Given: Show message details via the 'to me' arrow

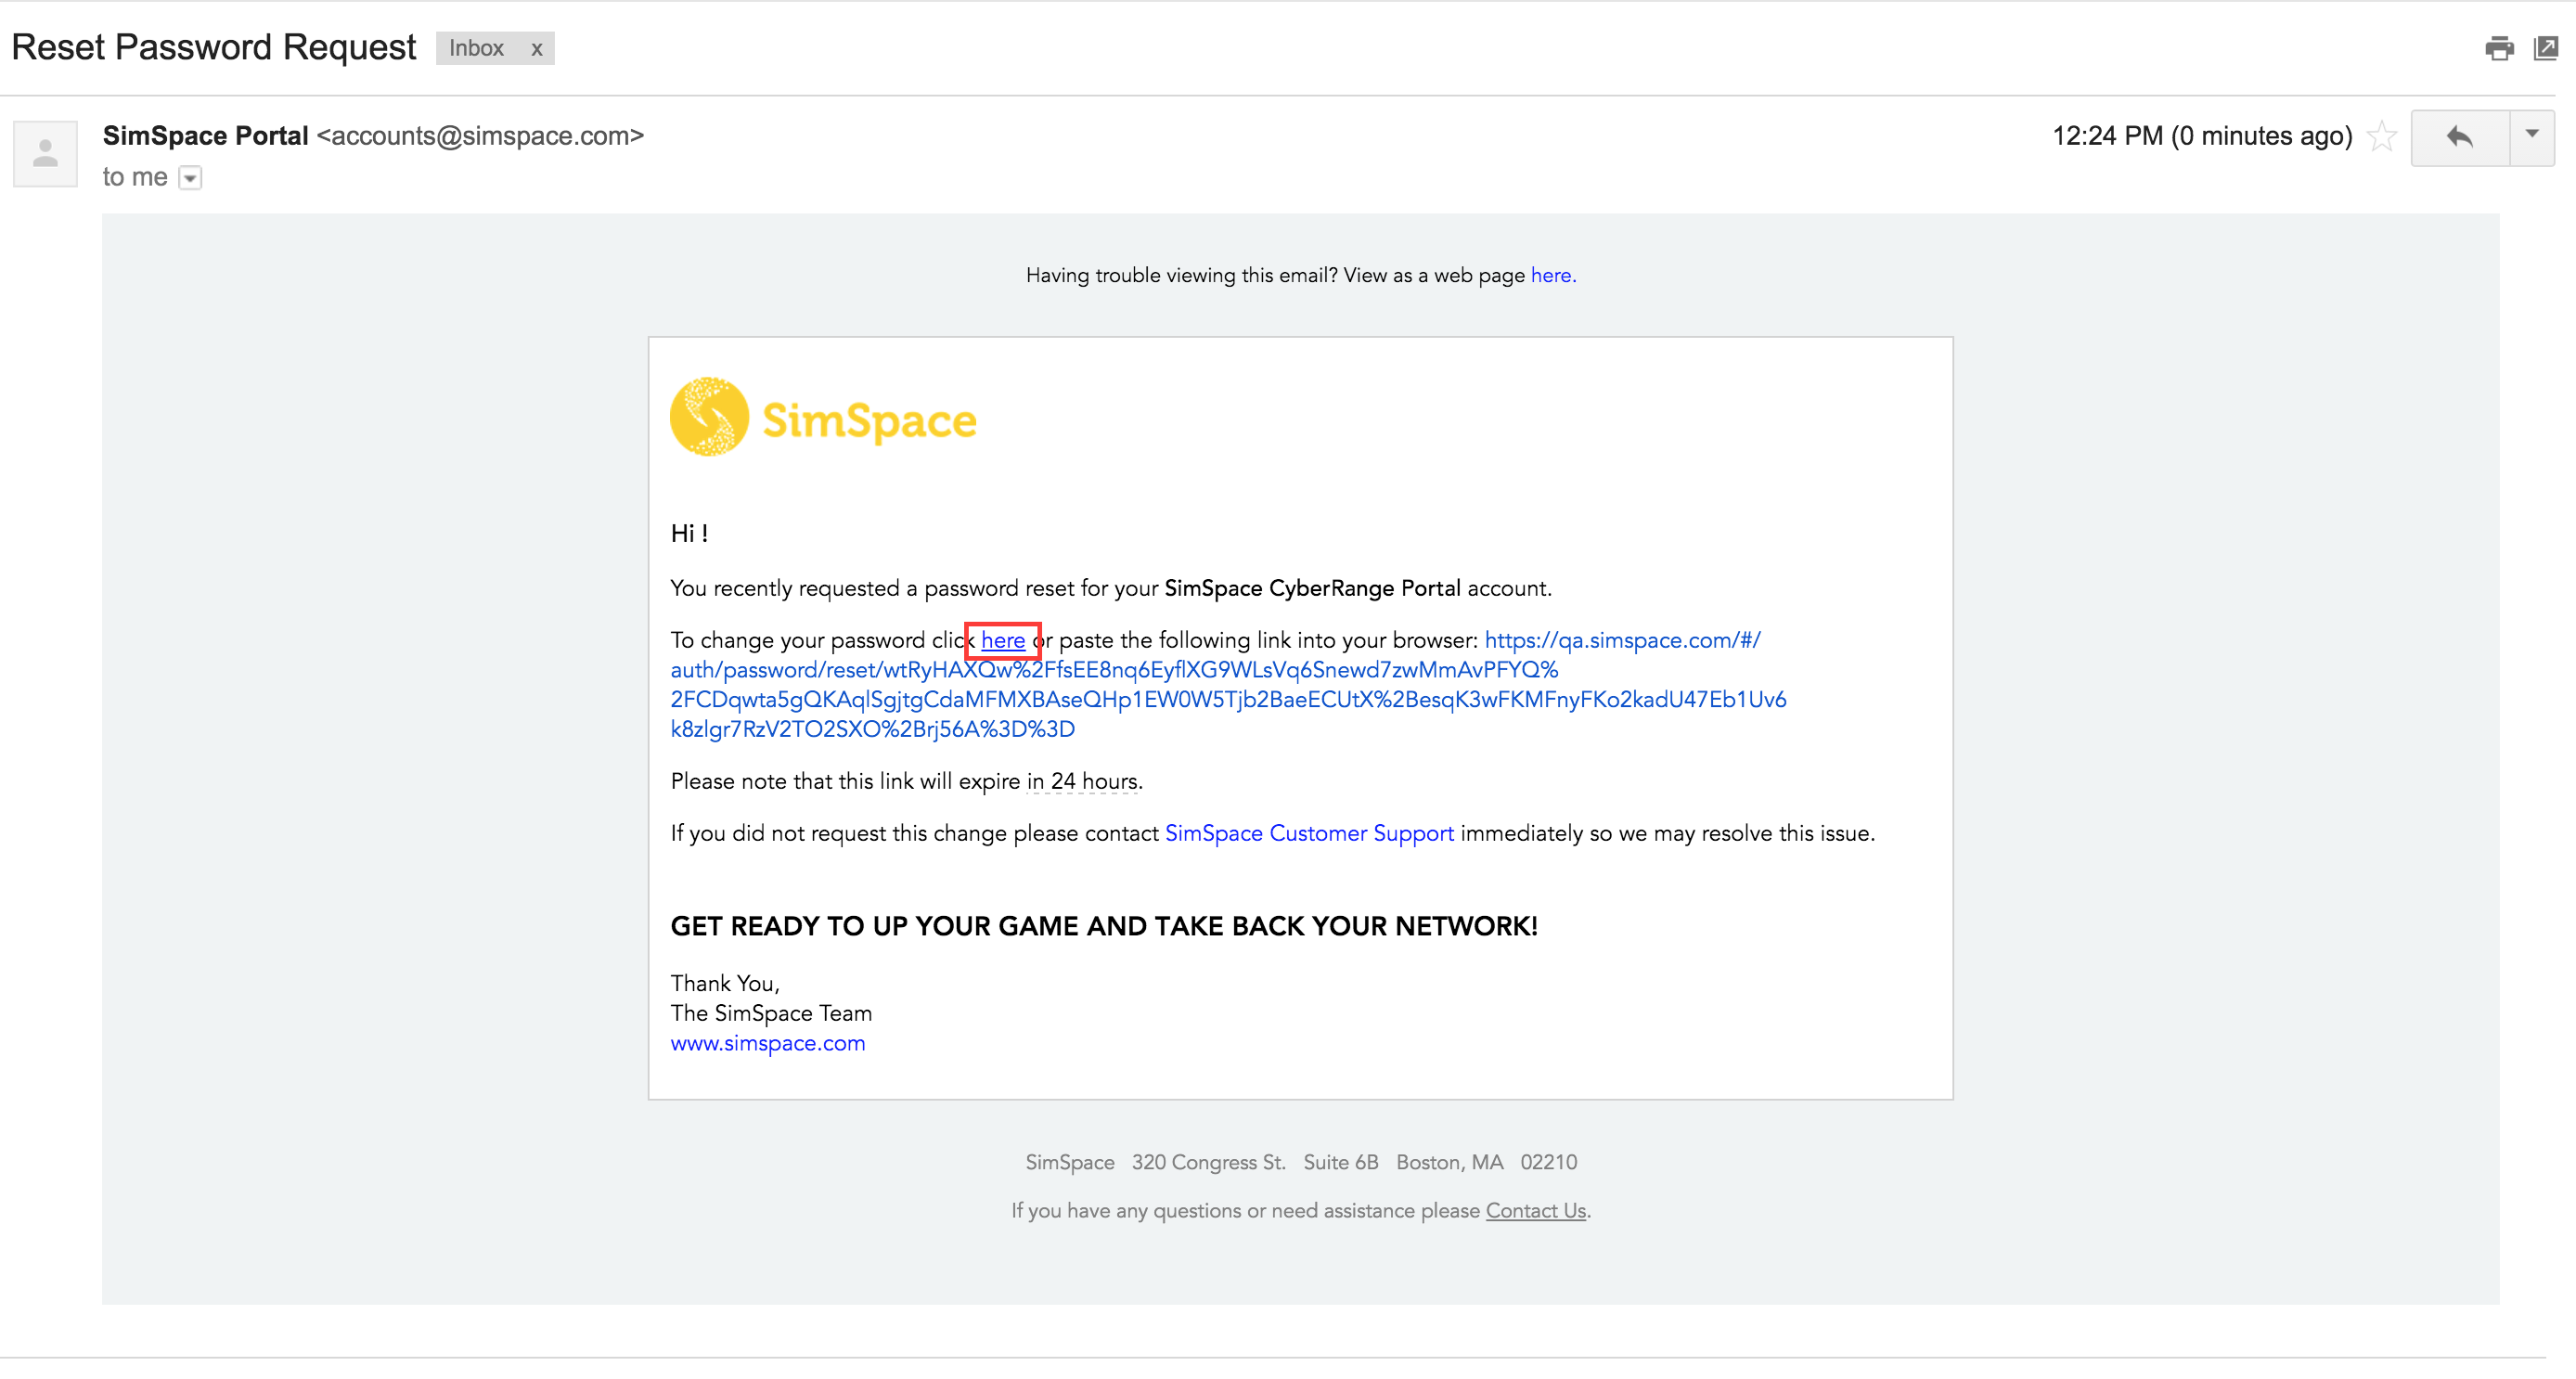Looking at the screenshot, I should point(190,178).
